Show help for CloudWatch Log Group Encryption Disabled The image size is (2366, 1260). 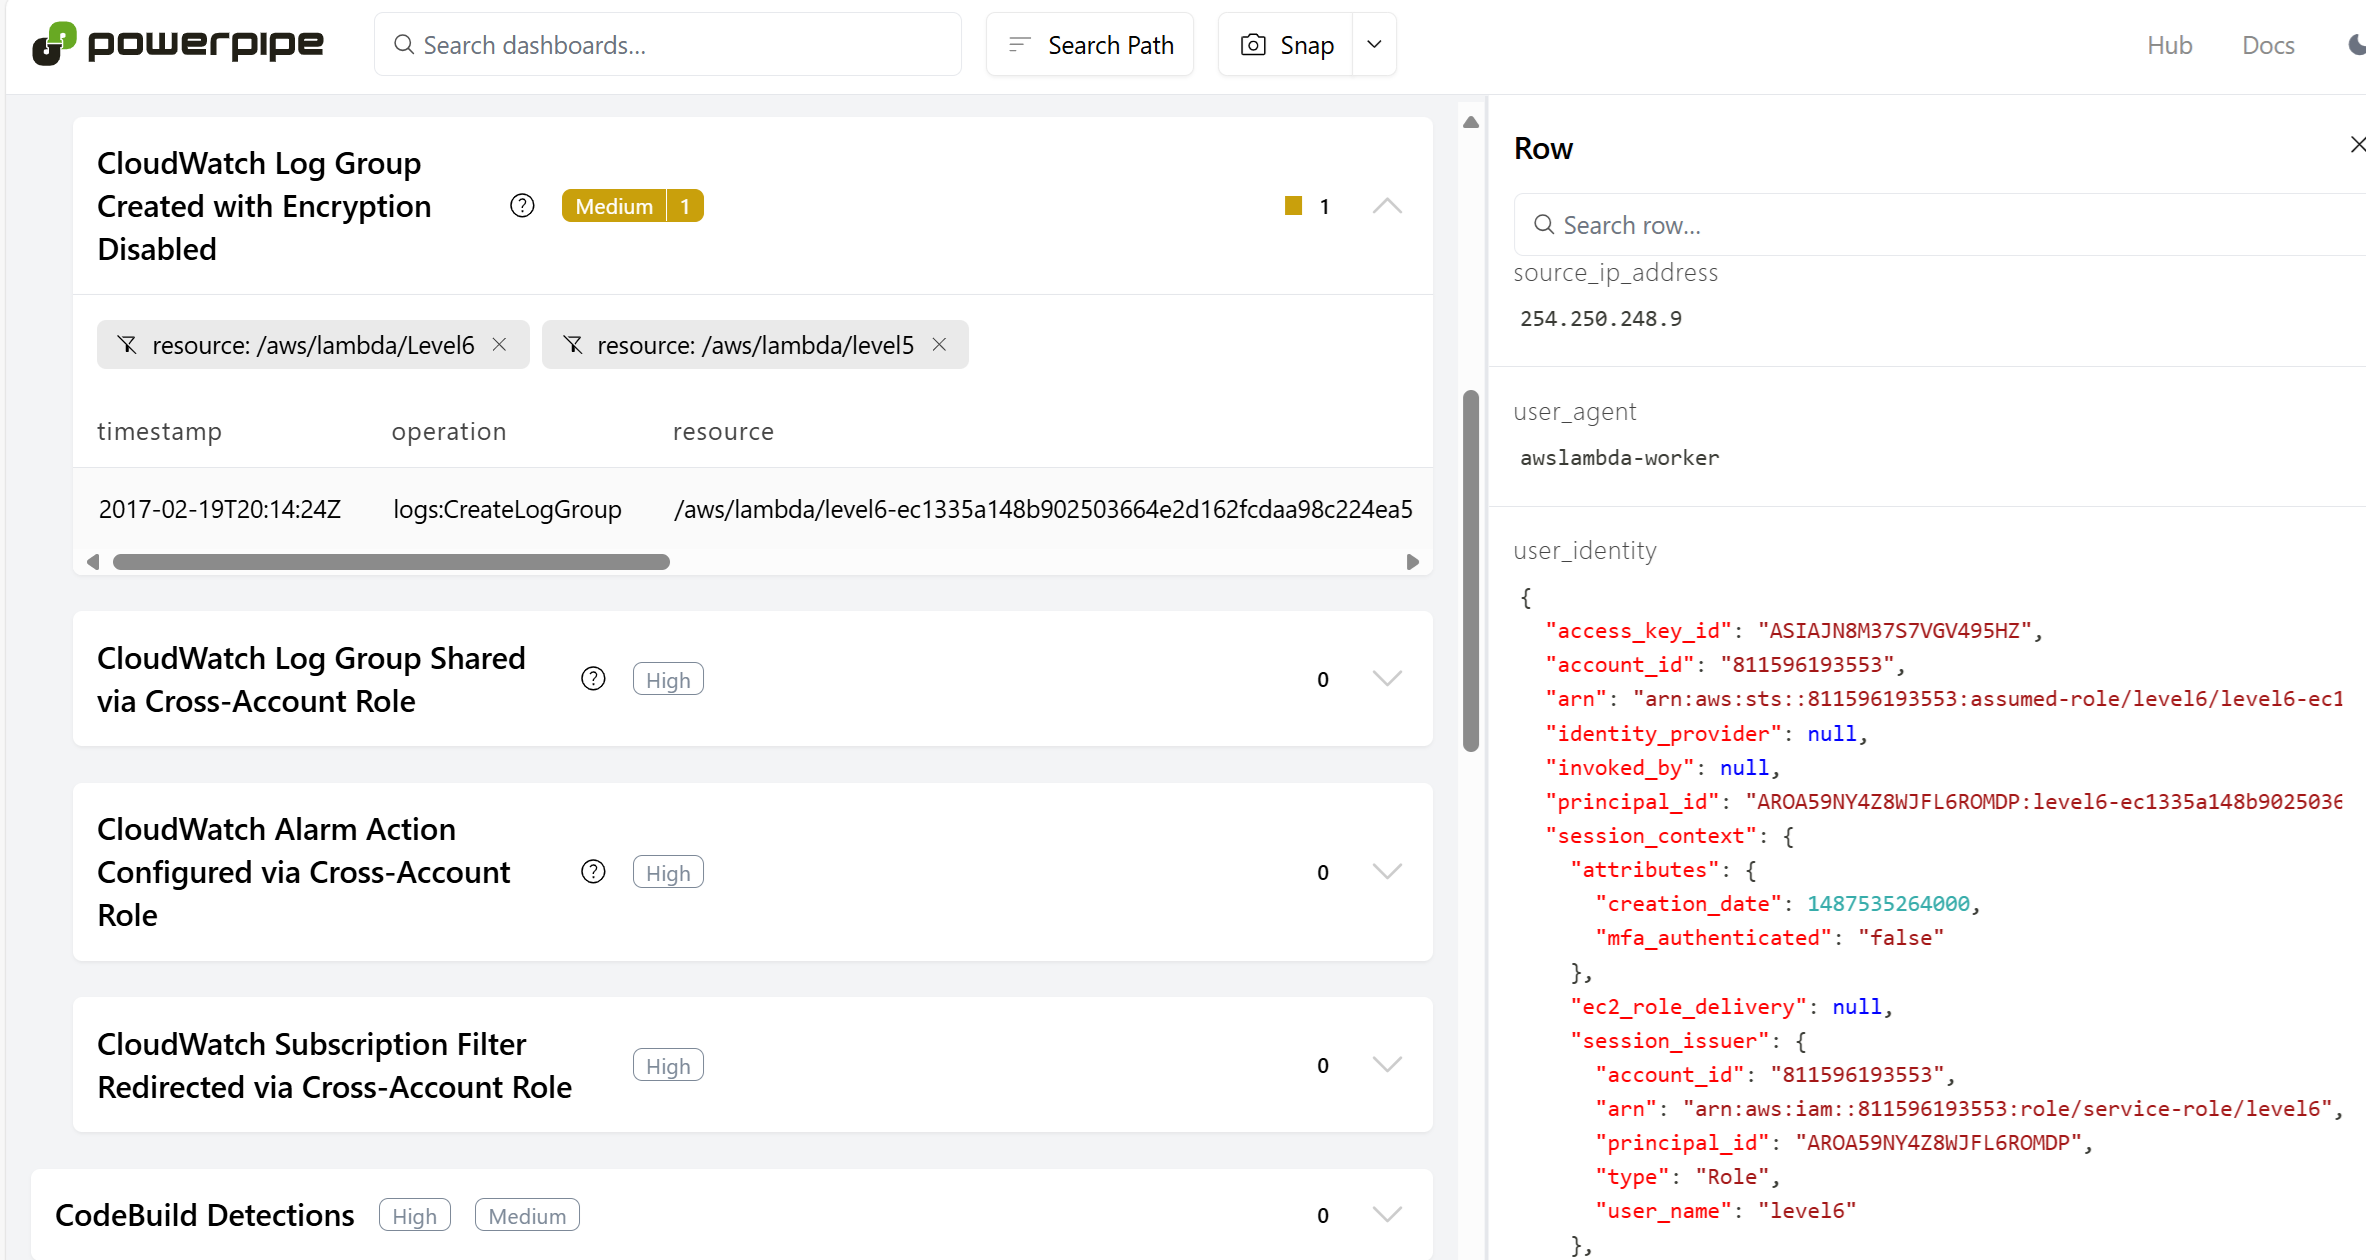(x=522, y=206)
